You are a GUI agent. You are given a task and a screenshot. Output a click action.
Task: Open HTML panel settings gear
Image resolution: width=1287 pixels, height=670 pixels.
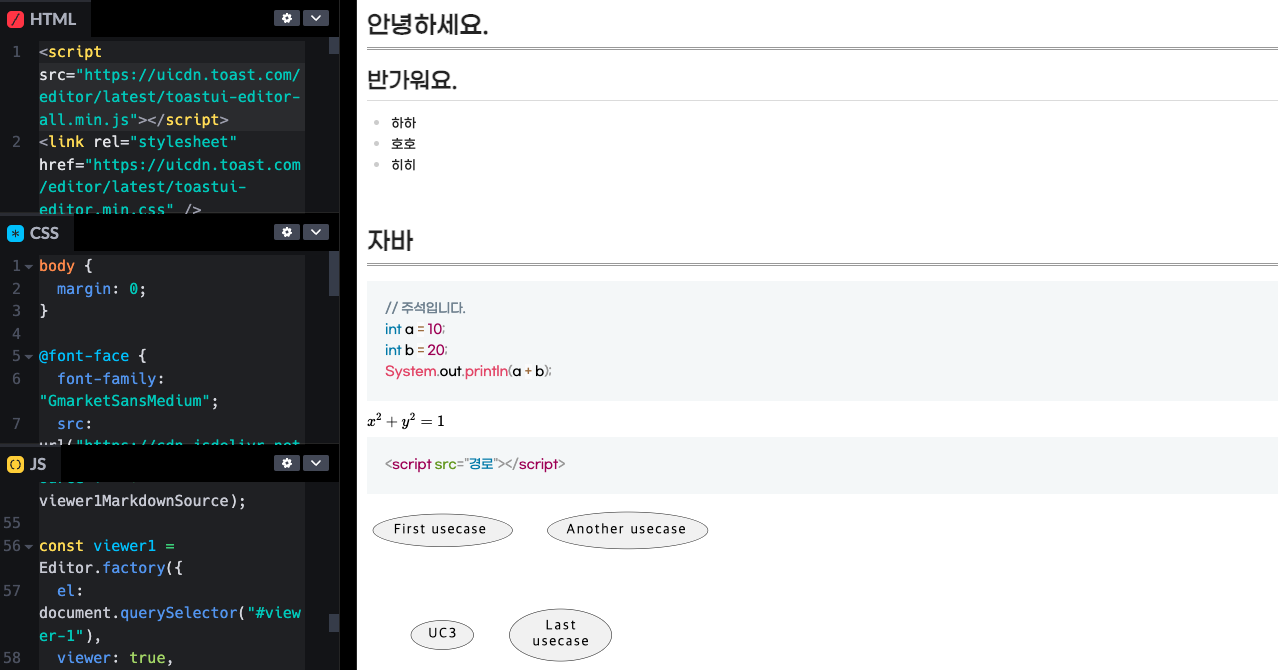pos(287,18)
